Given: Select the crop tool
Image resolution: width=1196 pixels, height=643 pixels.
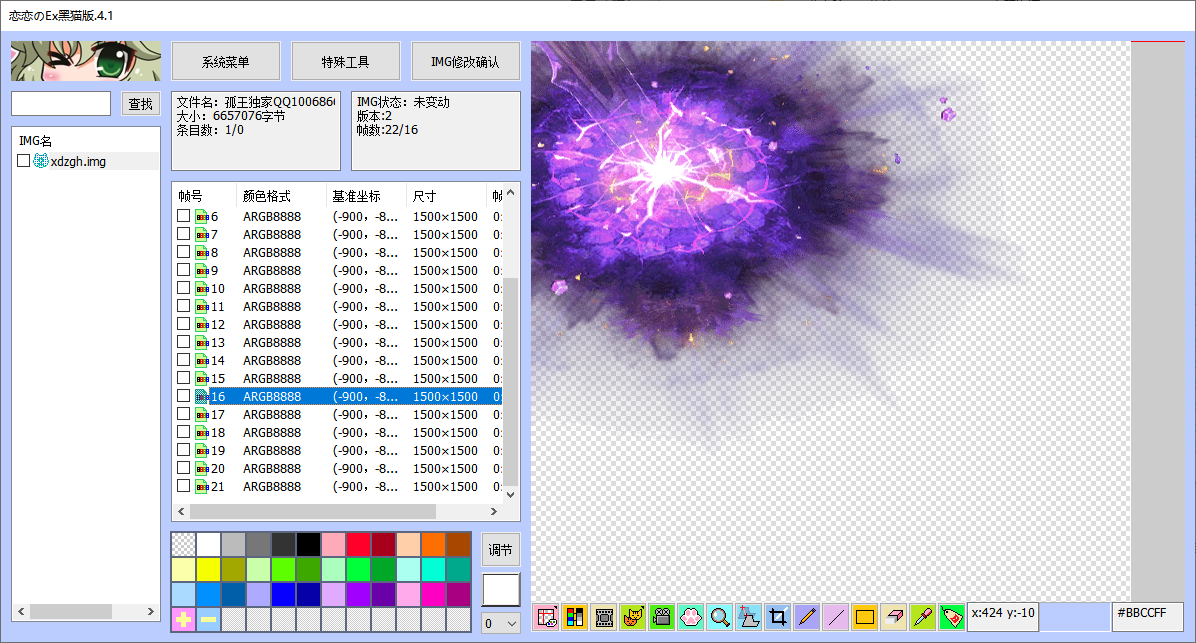Looking at the screenshot, I should (777, 616).
